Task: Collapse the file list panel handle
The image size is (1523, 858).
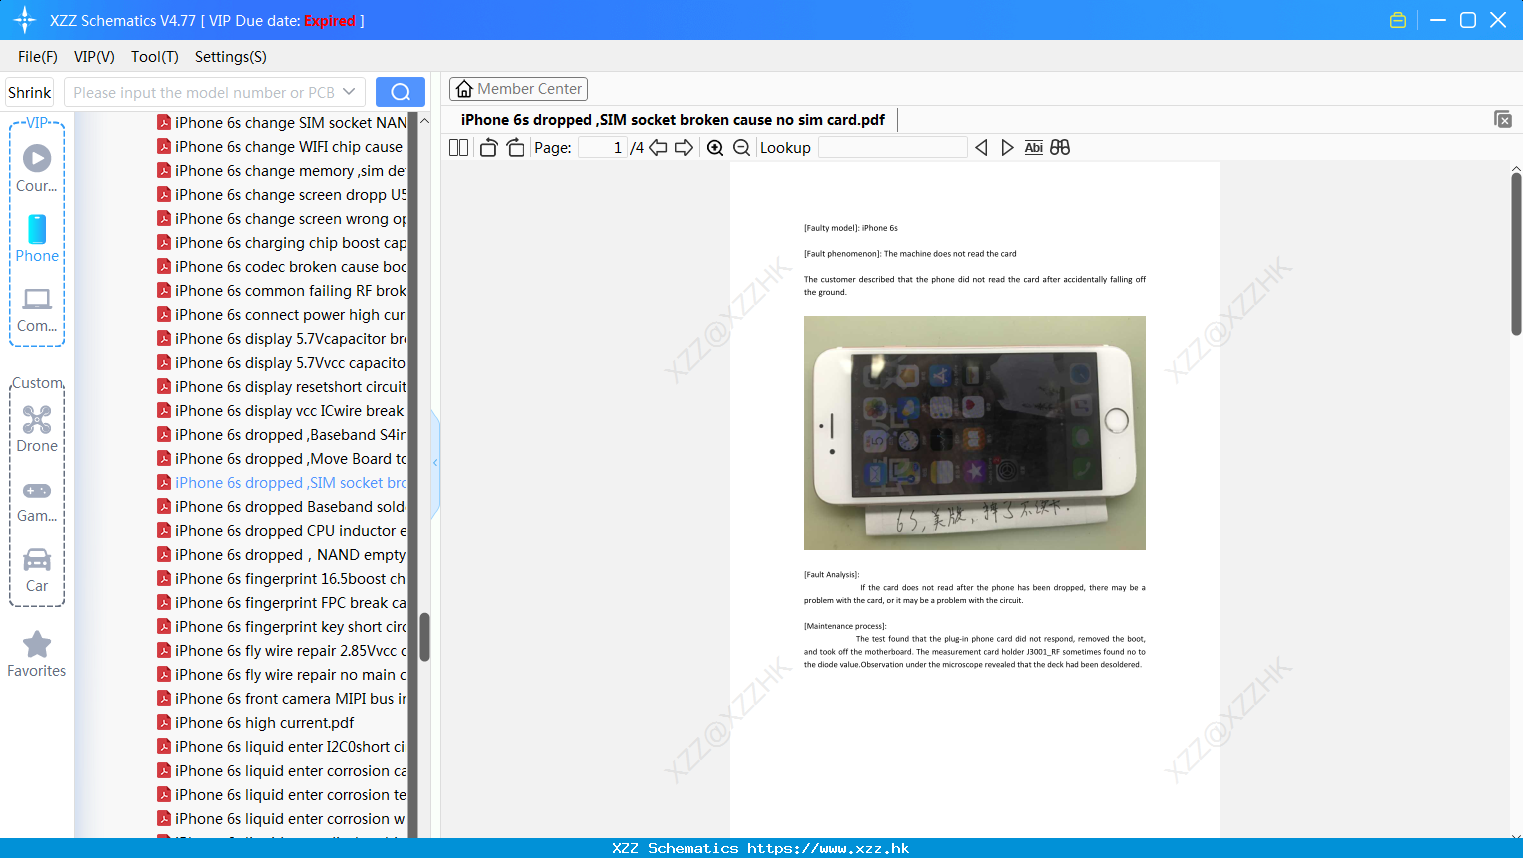Action: [435, 463]
